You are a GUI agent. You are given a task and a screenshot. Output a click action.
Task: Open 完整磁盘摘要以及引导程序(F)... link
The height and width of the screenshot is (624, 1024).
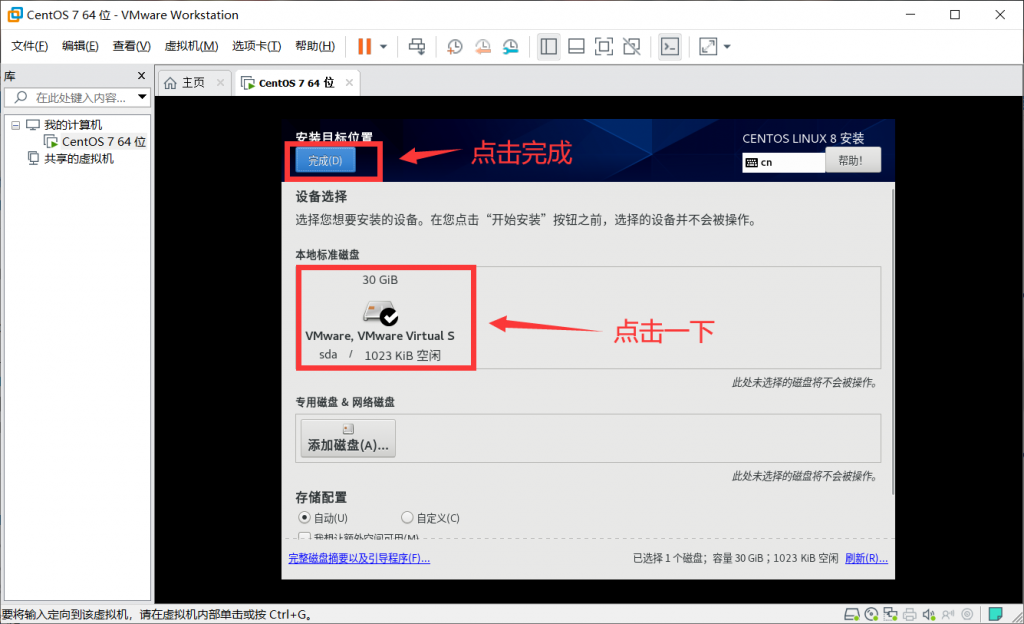click(x=359, y=559)
